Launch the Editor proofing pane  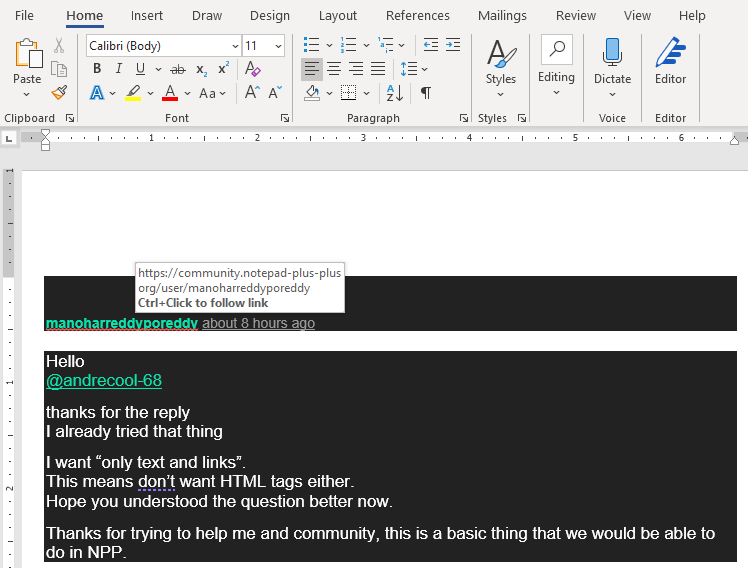[x=670, y=61]
